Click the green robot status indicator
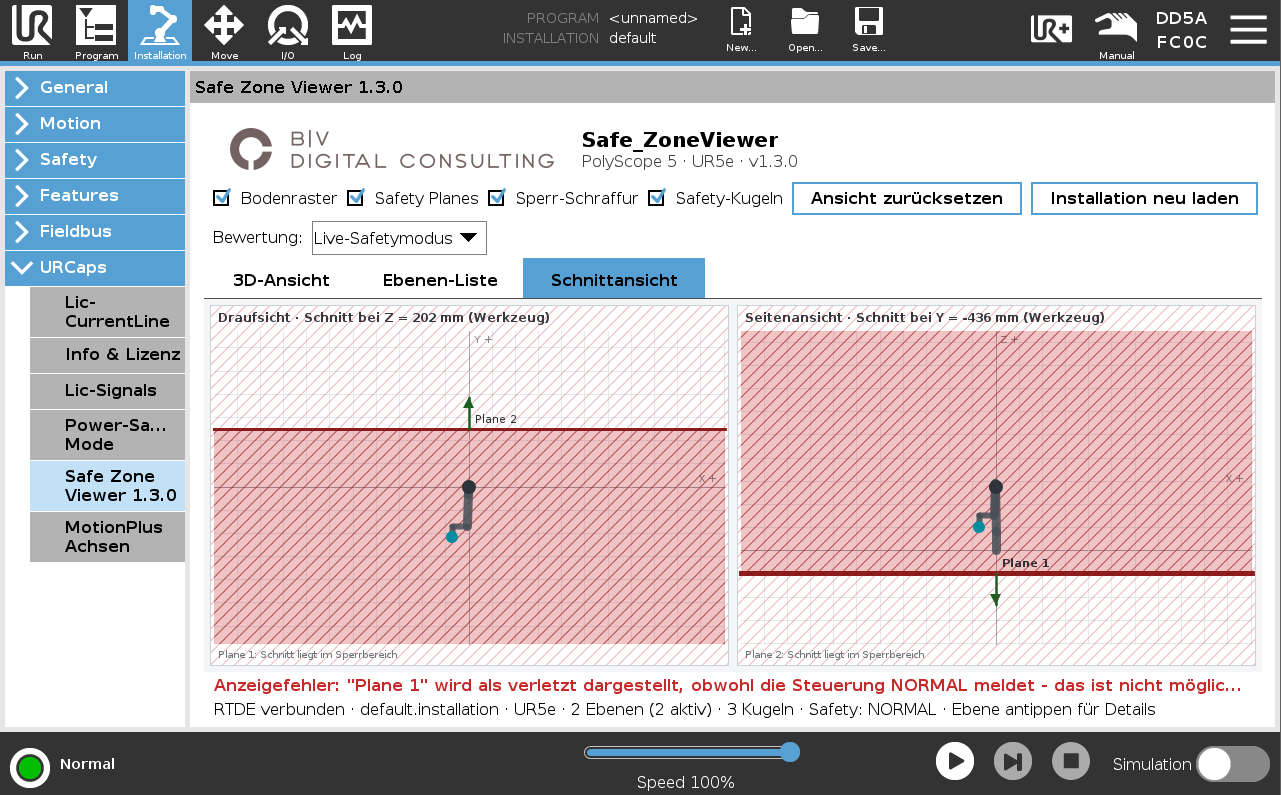Viewport: 1281px width, 795px height. [x=30, y=767]
